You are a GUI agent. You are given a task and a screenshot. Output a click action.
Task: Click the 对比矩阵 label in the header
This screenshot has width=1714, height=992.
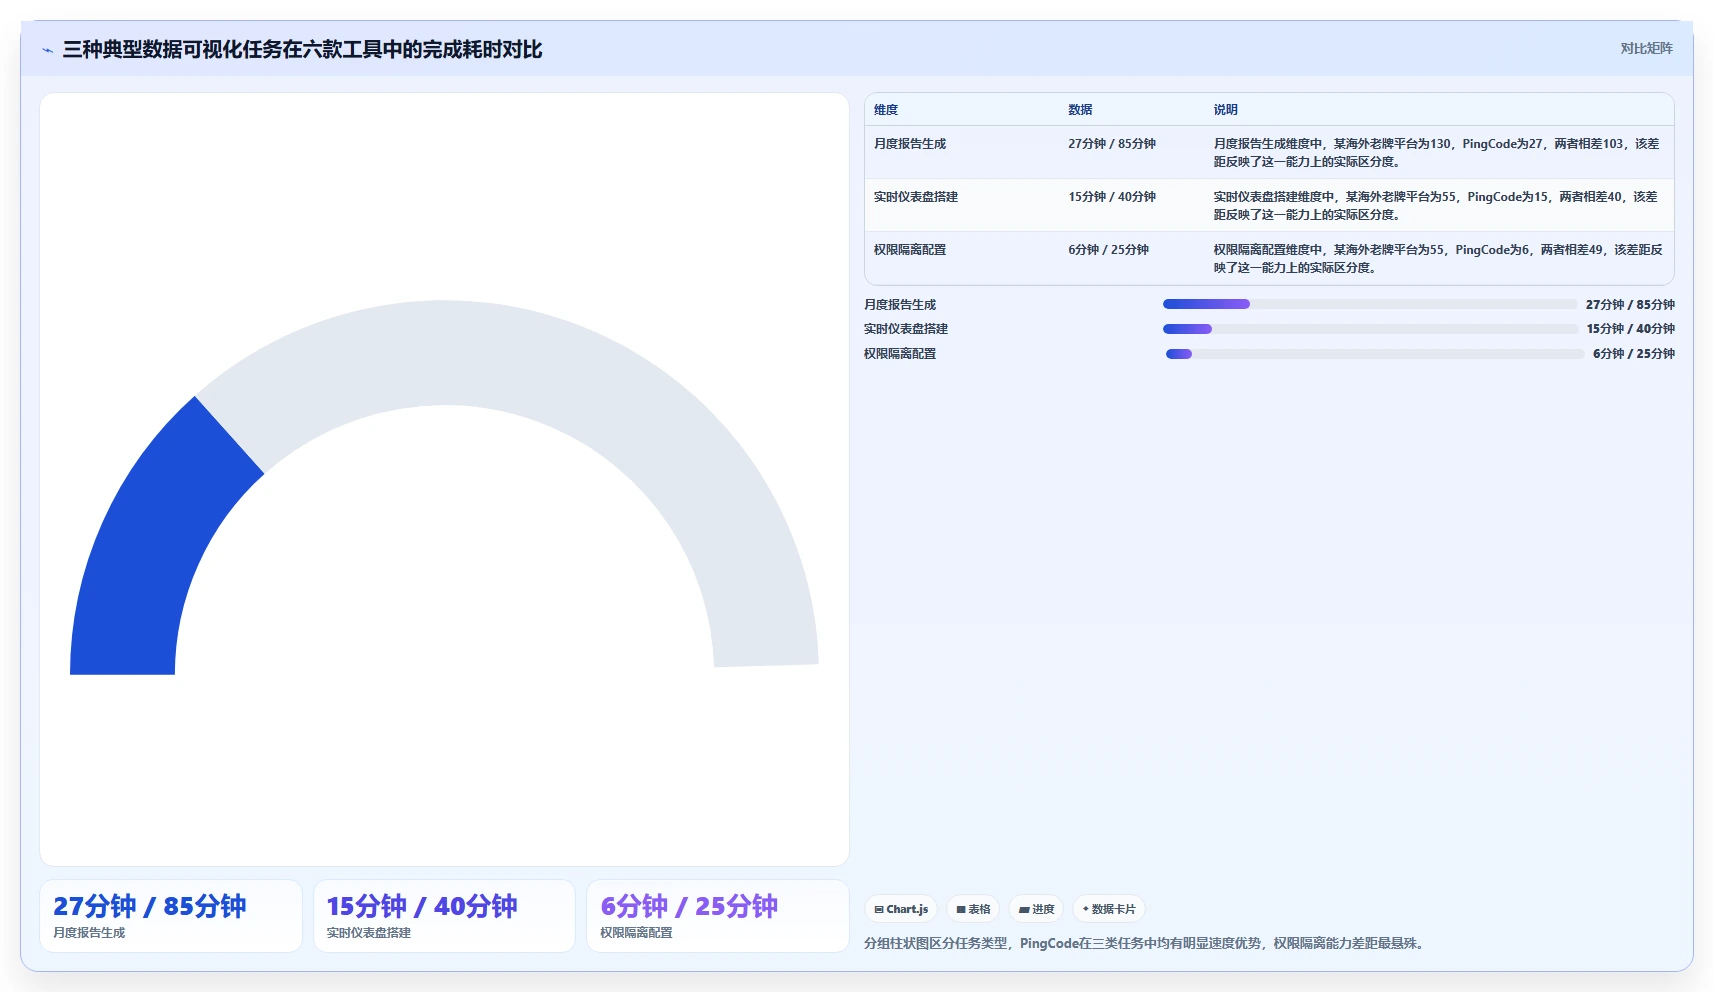[1646, 48]
